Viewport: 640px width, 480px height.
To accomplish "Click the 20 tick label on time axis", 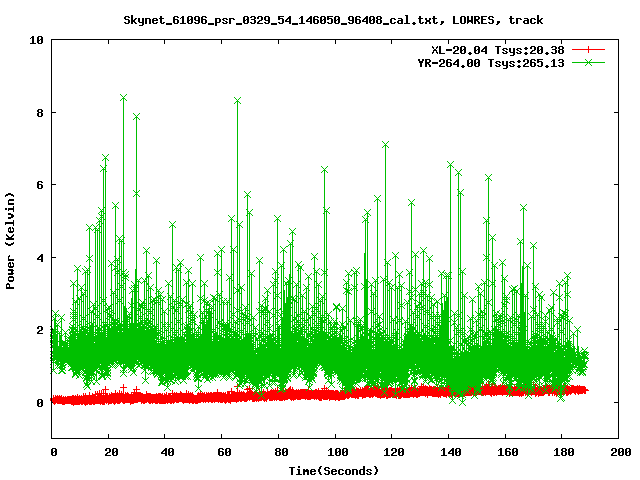I will [x=109, y=452].
